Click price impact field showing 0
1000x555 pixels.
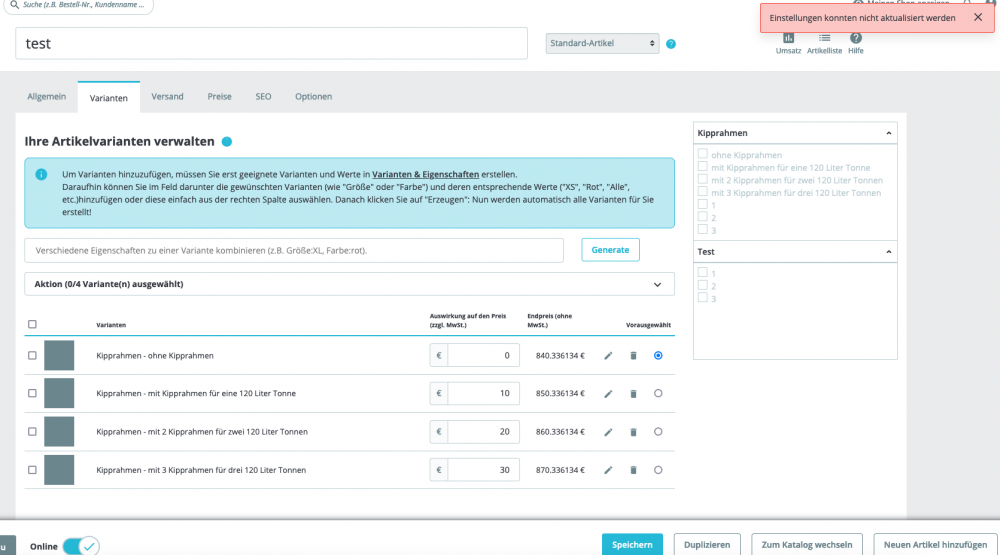(x=483, y=355)
